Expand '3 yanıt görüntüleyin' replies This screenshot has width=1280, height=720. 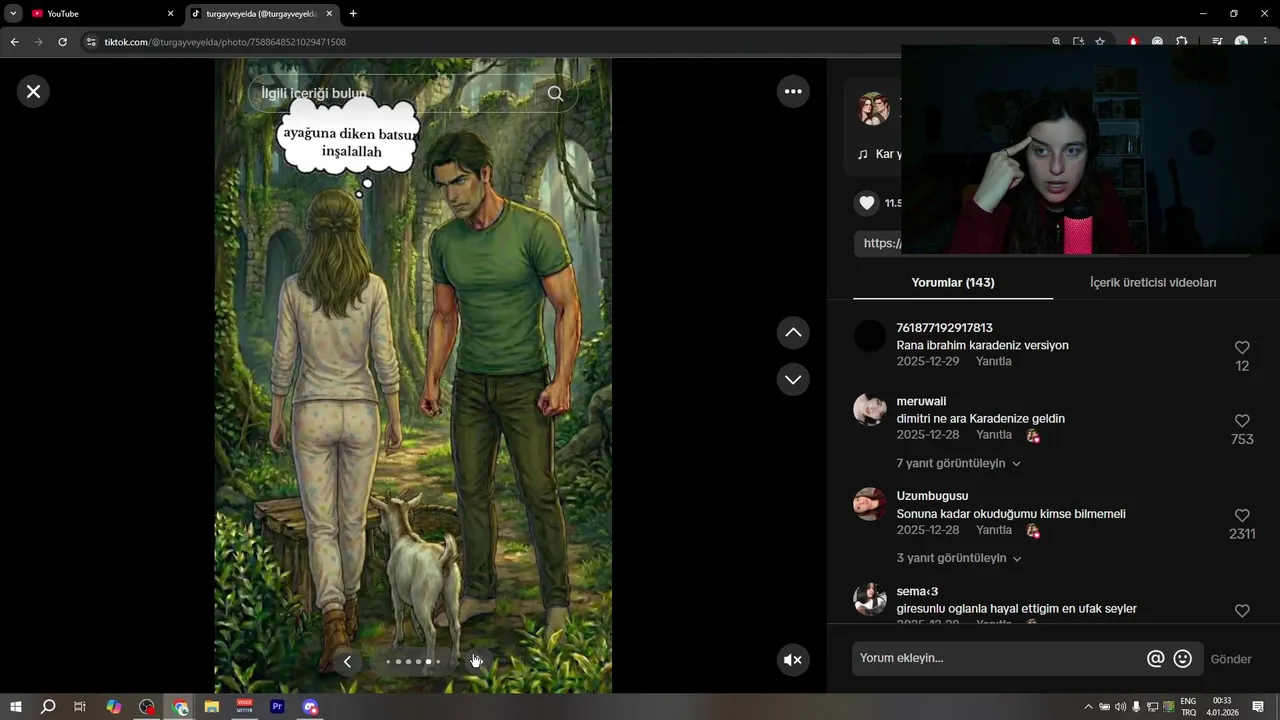(958, 558)
